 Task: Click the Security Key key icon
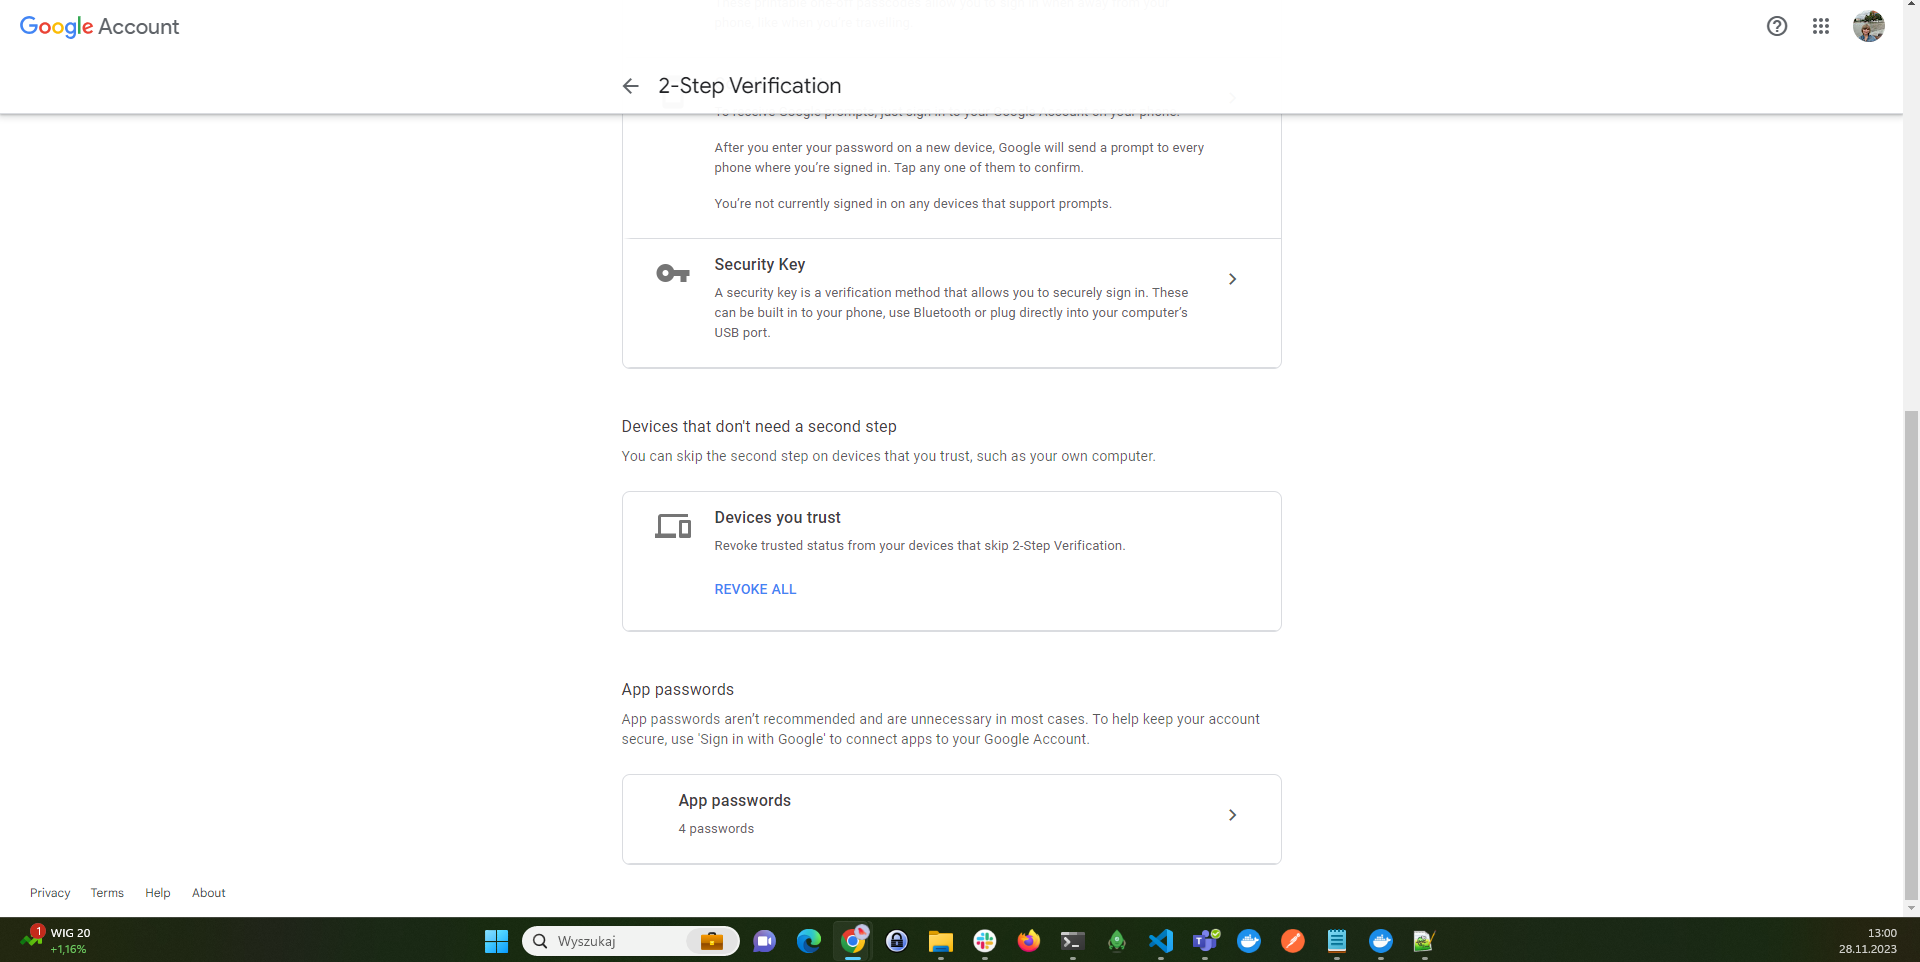point(673,273)
